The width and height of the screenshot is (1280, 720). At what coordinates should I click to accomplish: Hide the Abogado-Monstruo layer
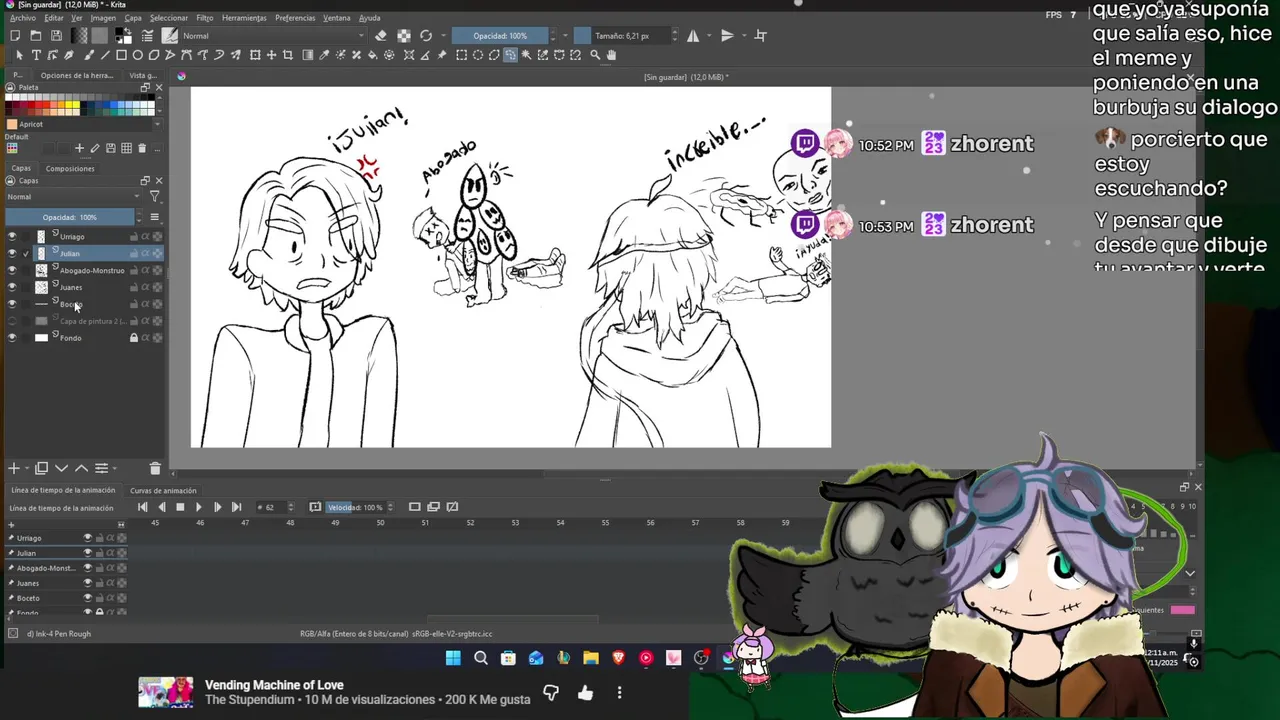click(12, 270)
